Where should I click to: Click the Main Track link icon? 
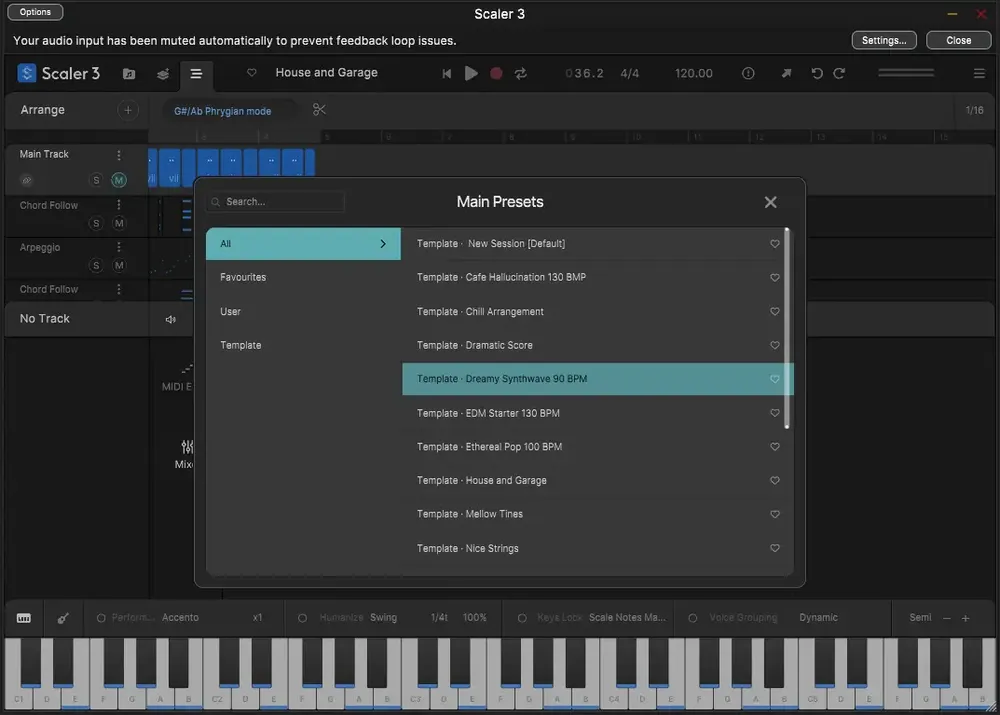[x=27, y=181]
